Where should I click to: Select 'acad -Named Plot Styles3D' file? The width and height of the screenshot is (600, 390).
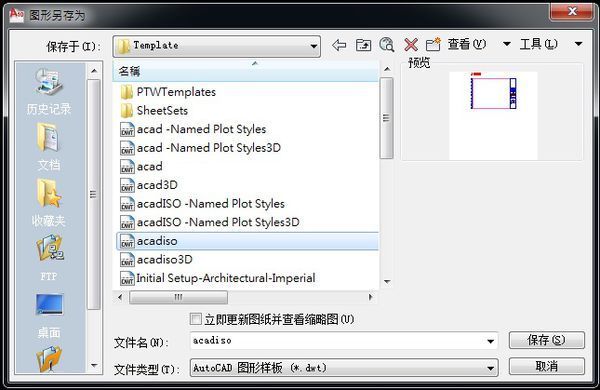click(x=201, y=148)
